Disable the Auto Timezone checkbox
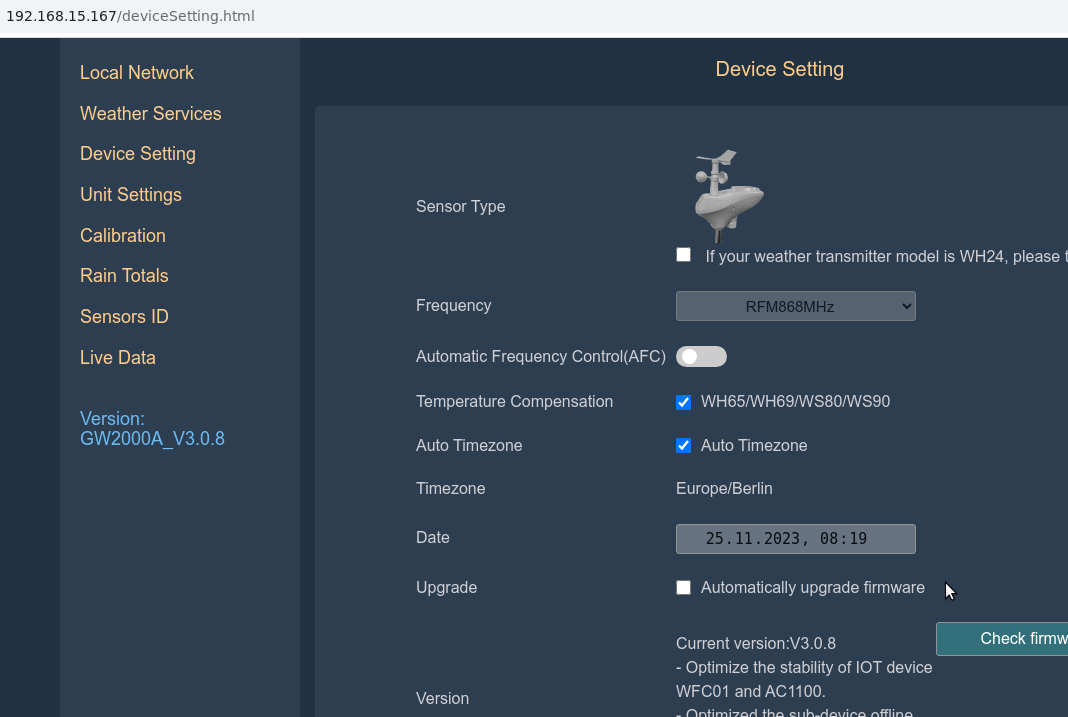 pos(683,446)
